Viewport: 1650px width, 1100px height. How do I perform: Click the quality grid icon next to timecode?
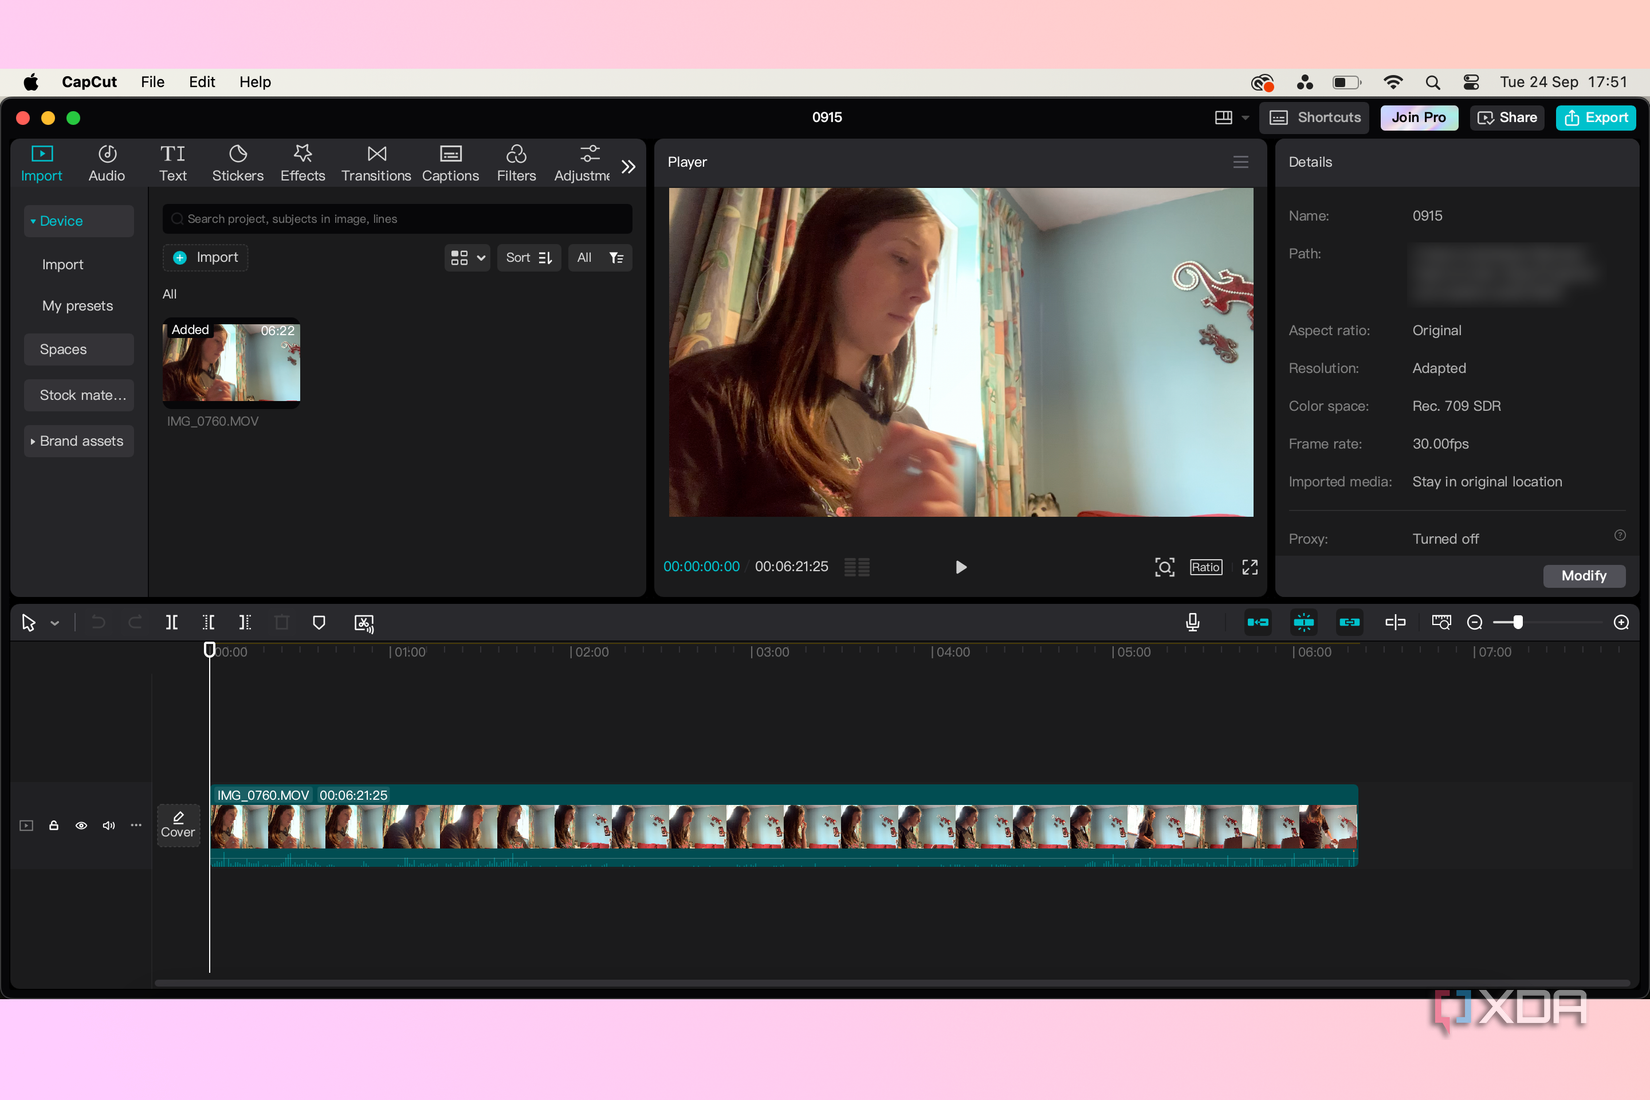pos(857,567)
